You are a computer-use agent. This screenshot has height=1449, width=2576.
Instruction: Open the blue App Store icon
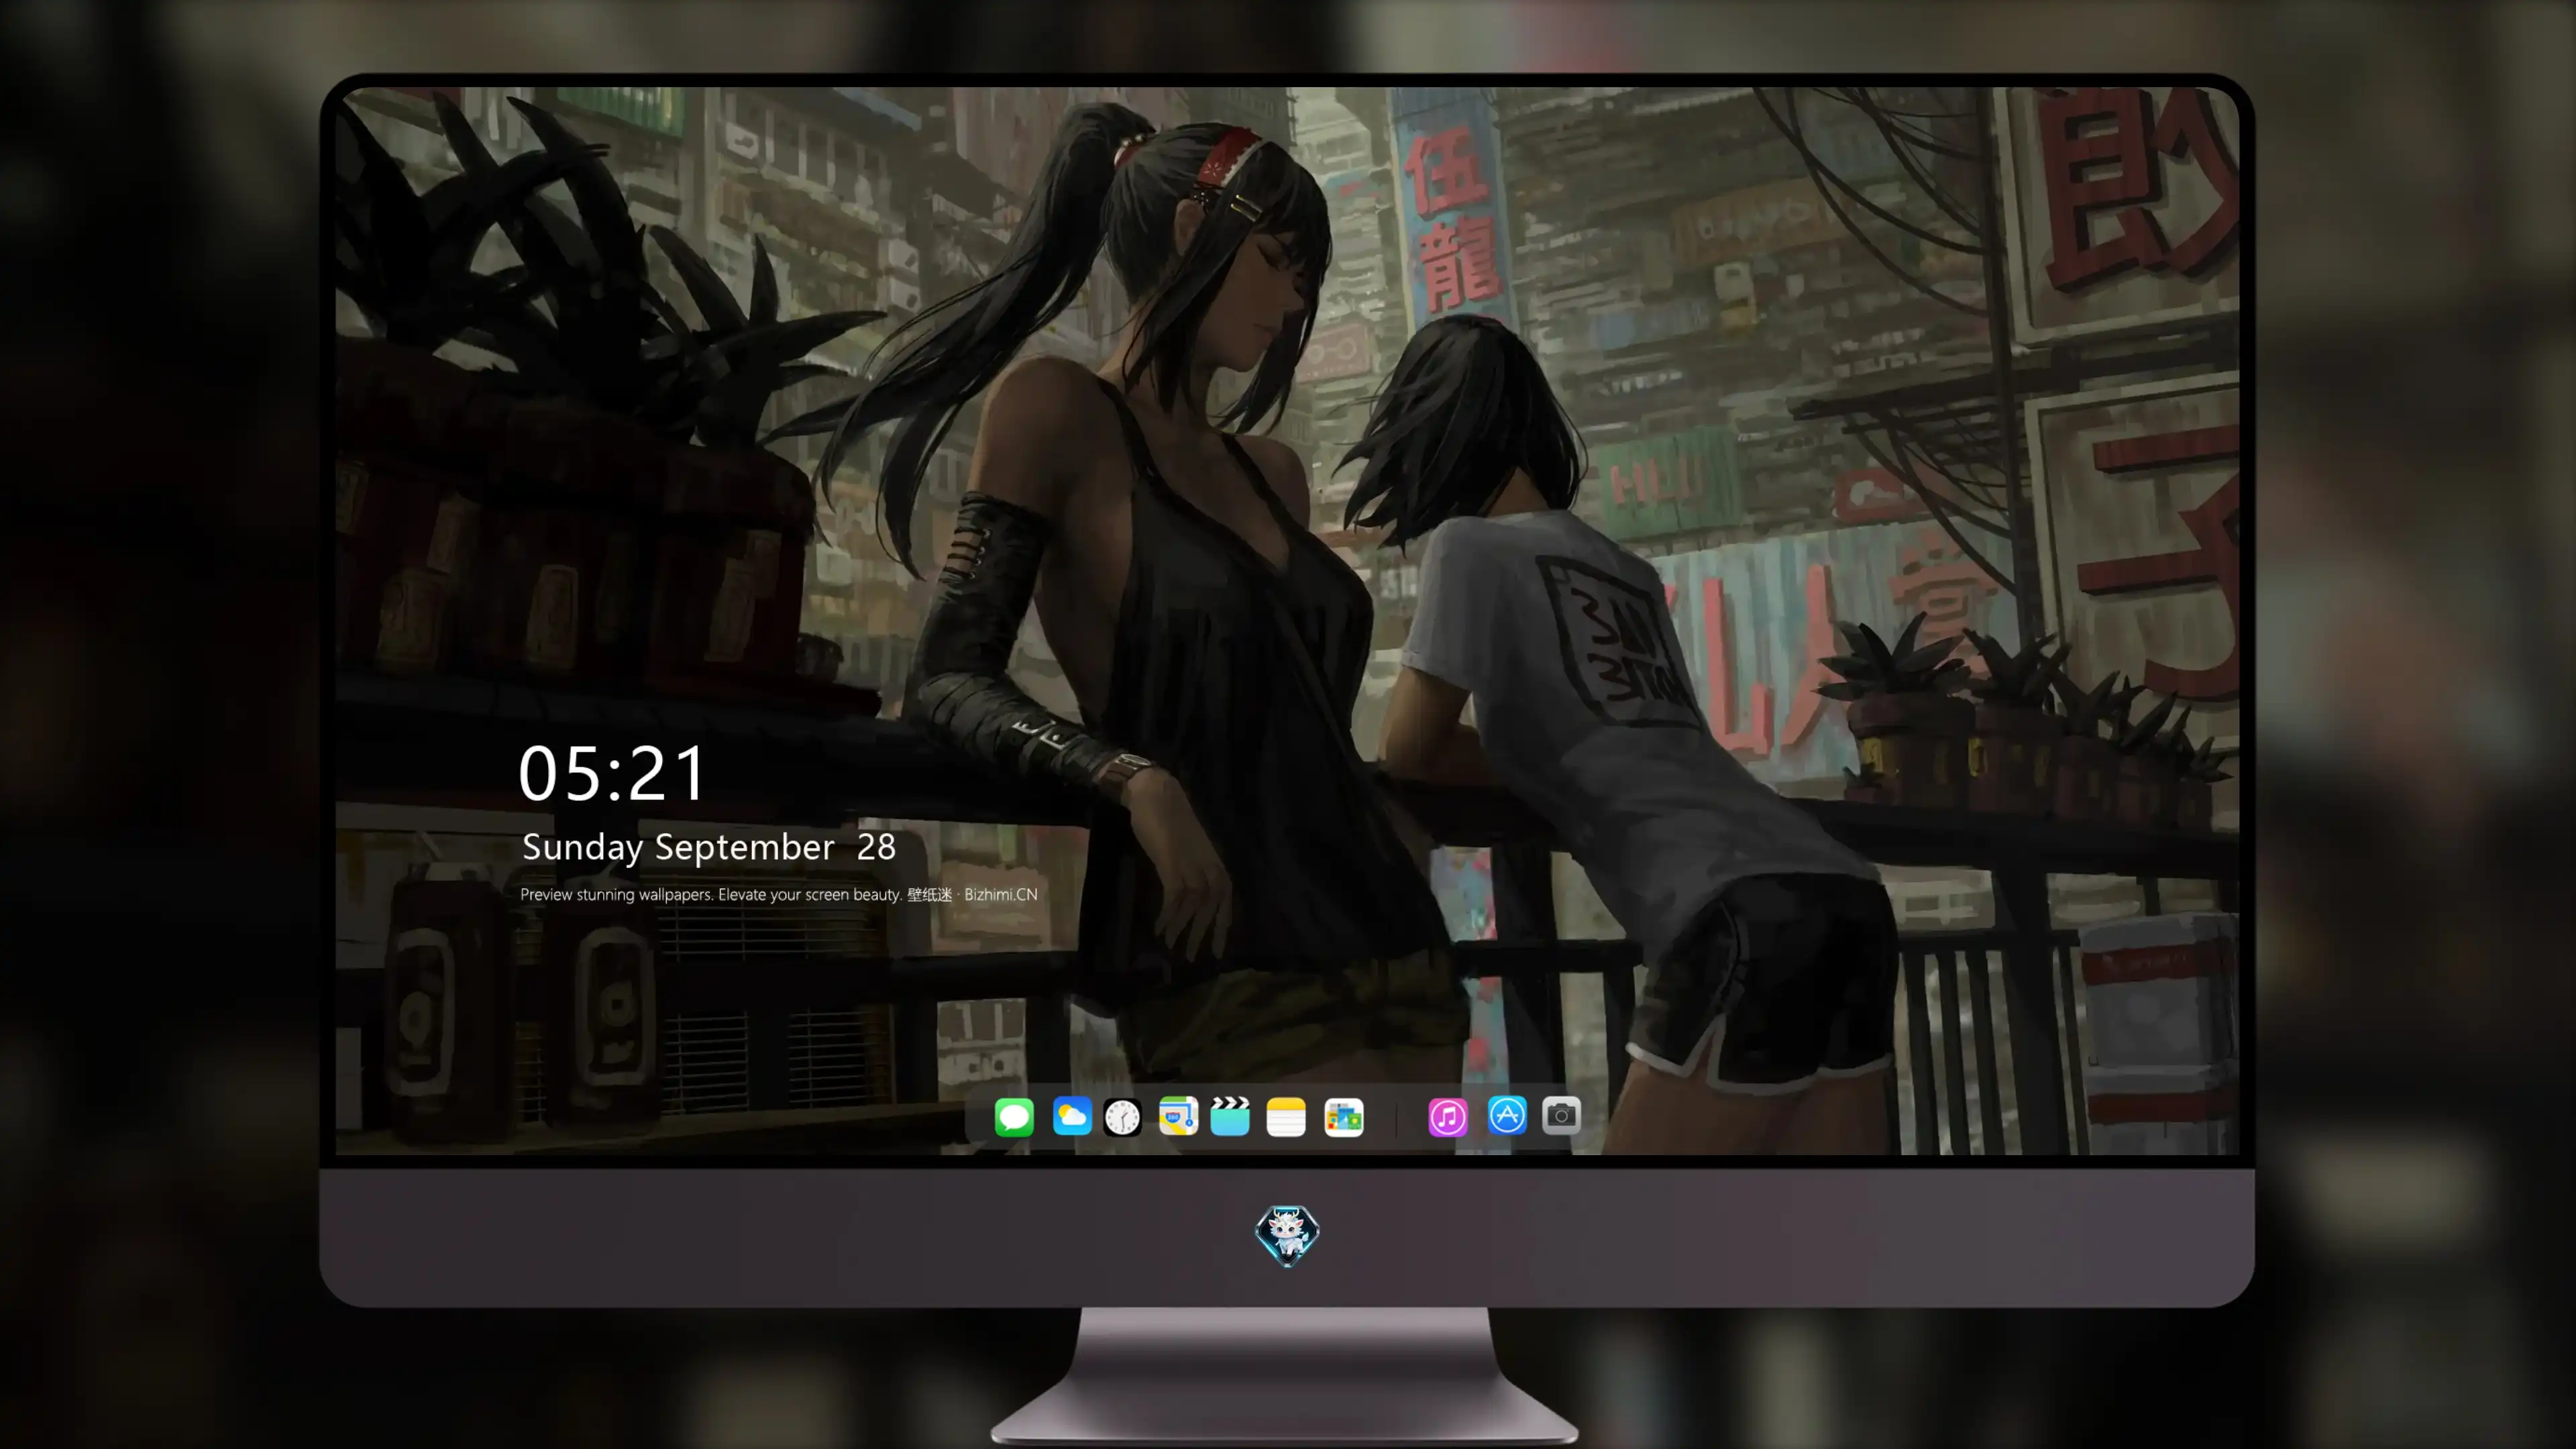click(x=1507, y=1115)
